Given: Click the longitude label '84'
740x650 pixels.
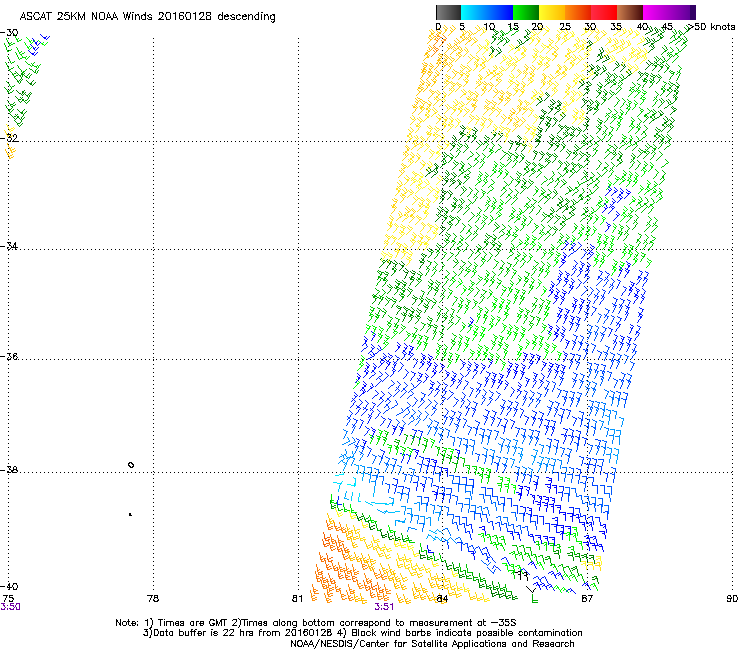Looking at the screenshot, I should pos(442,599).
